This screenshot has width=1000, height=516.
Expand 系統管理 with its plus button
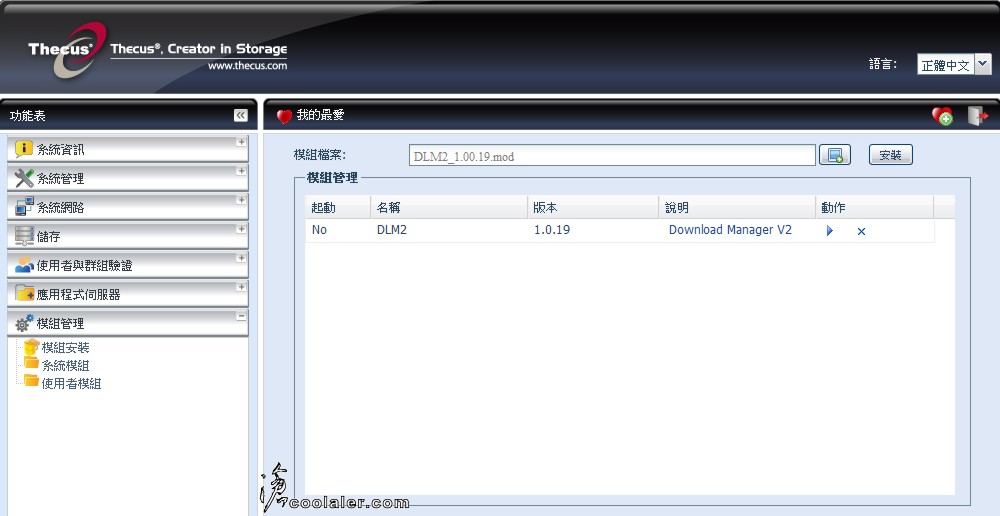pyautogui.click(x=241, y=171)
